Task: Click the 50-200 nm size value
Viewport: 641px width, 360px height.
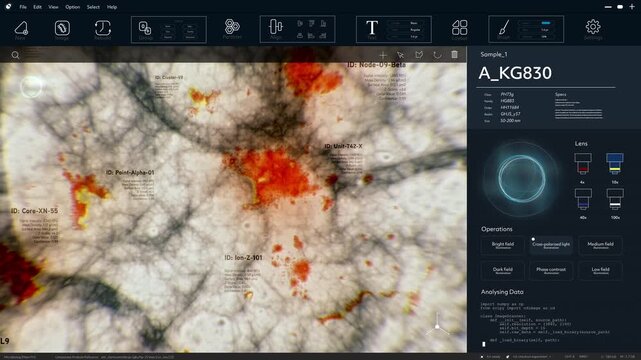Action: [510, 121]
